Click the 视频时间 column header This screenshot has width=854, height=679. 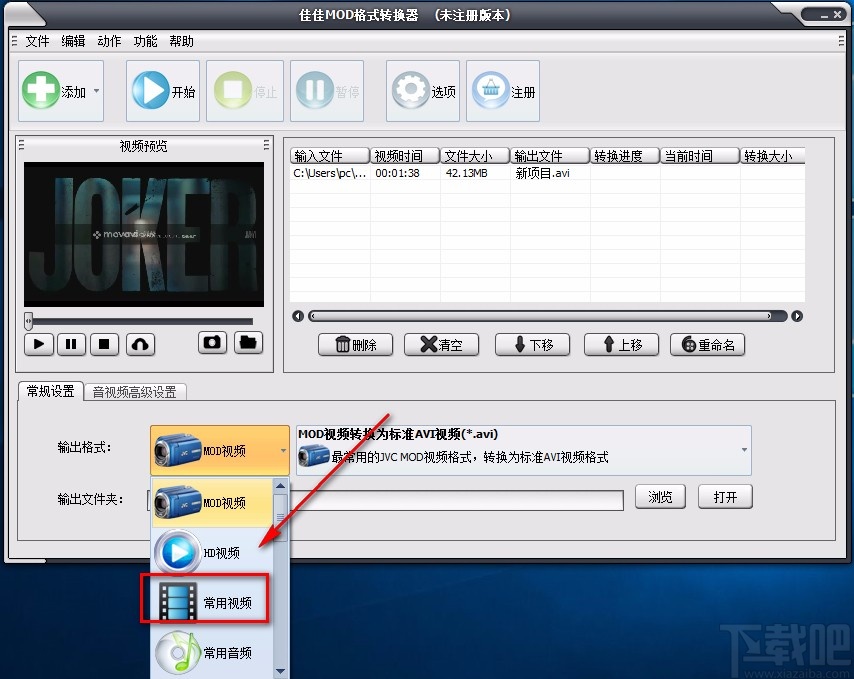point(405,156)
